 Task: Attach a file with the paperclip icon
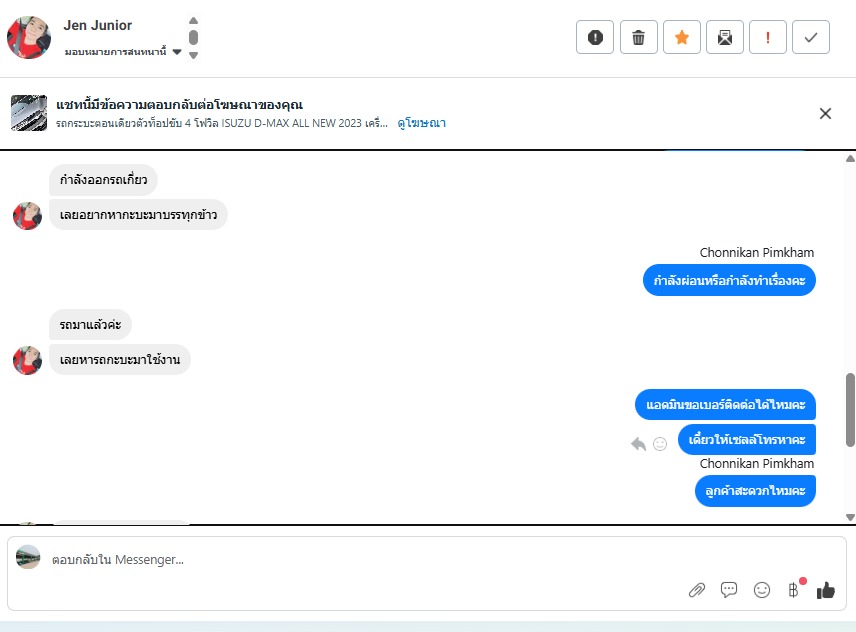coord(697,590)
